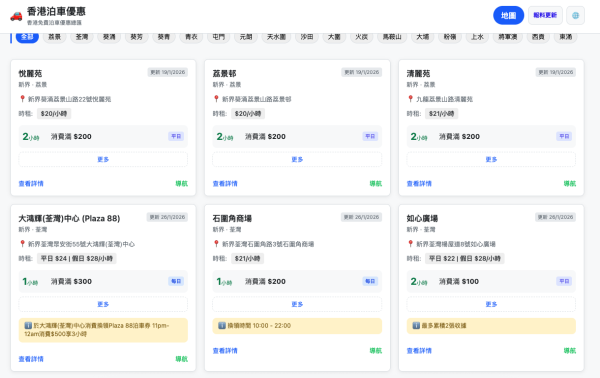Expand 更多 offers in Plaza 88 card
The image size is (600, 378).
click(103, 304)
